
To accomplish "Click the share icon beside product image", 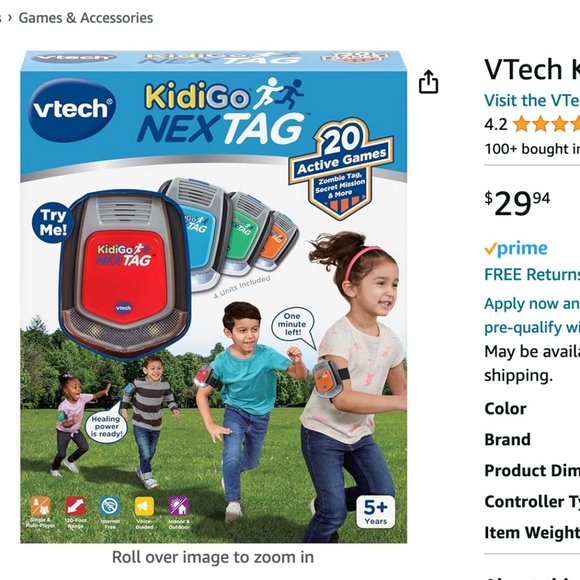I will click(x=428, y=82).
